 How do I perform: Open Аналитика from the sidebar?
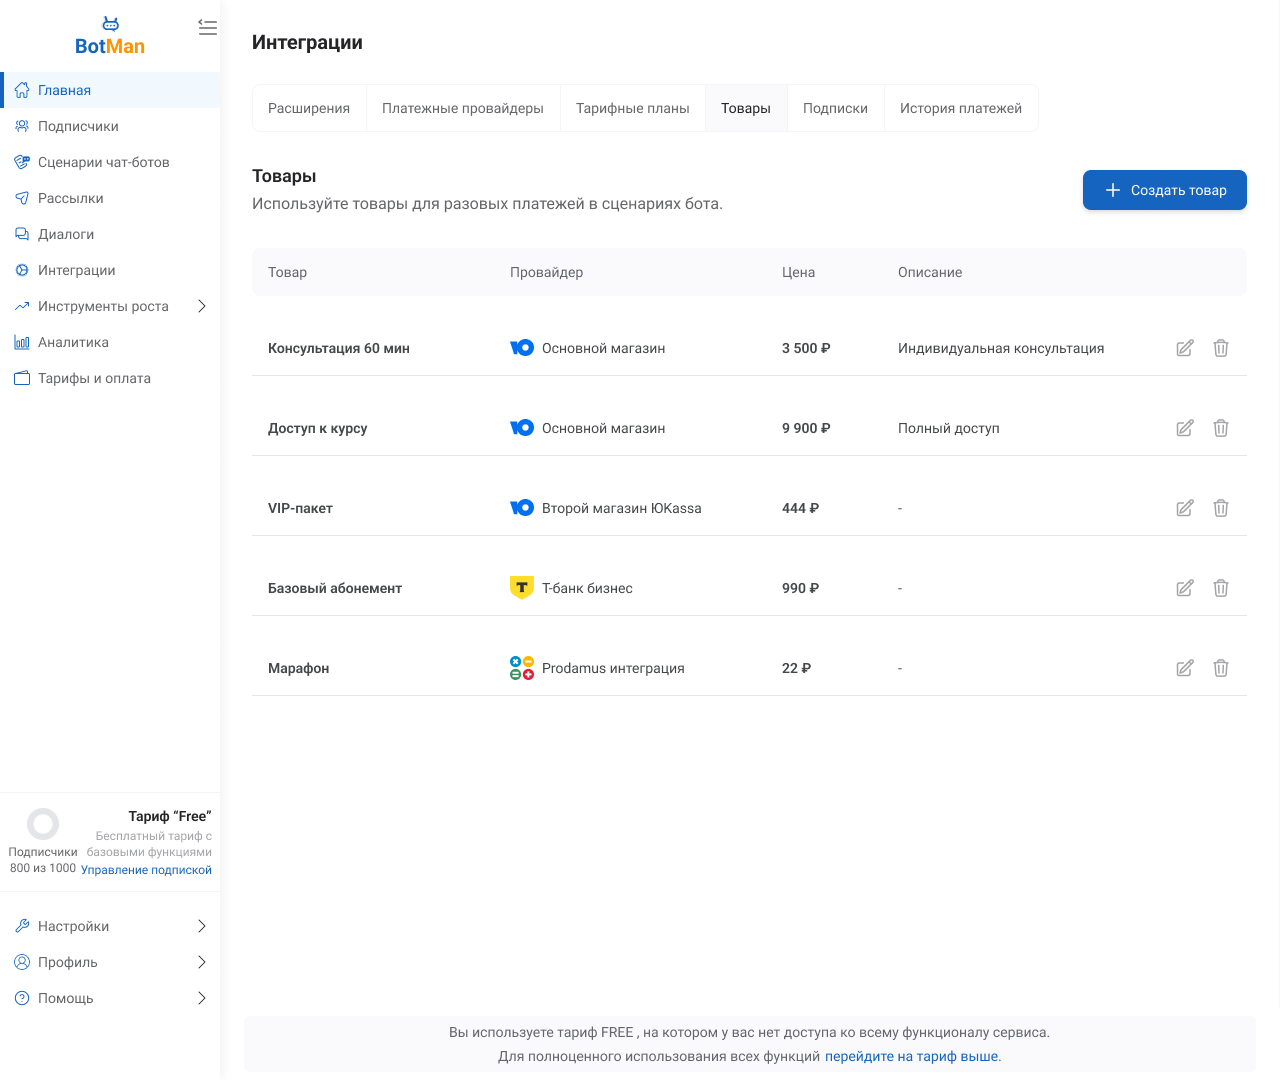pos(73,342)
